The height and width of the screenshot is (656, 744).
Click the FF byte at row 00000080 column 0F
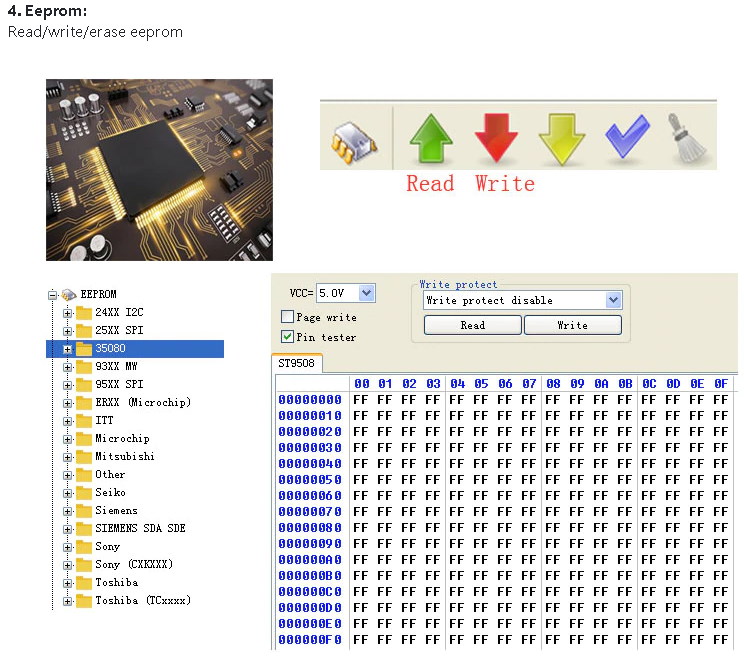[720, 528]
